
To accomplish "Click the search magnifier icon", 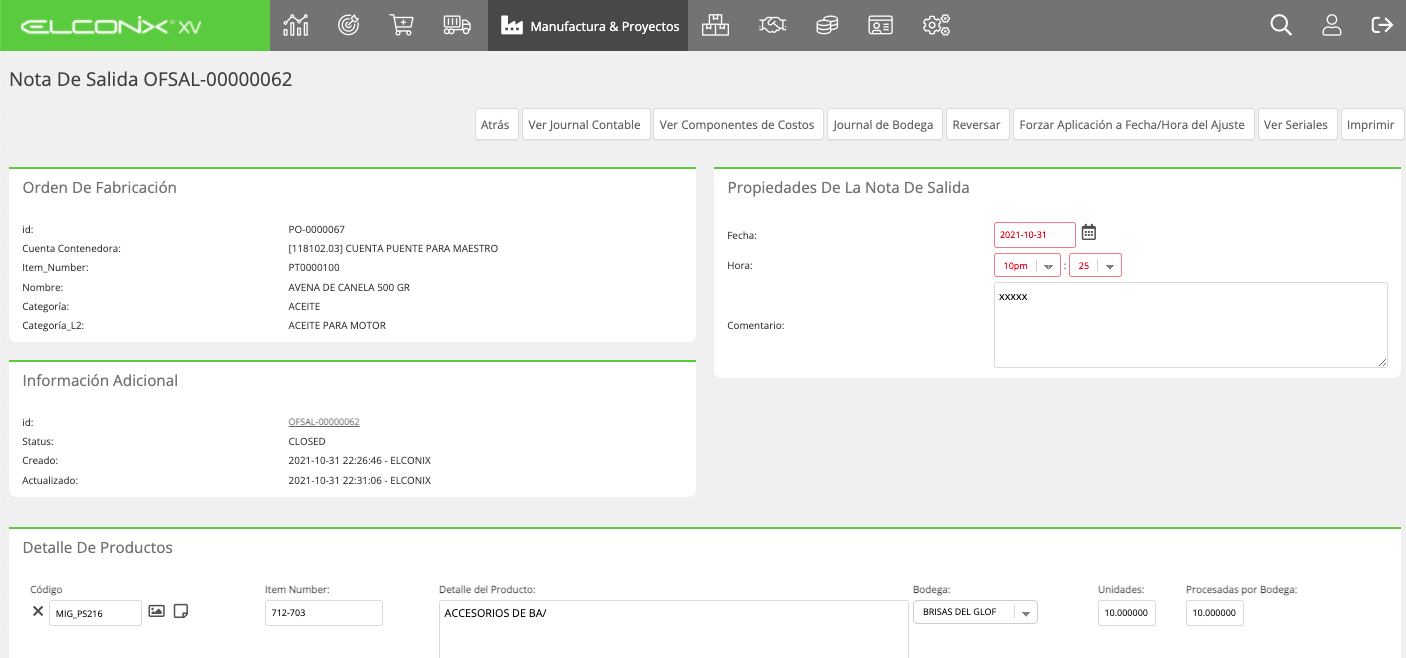I will pos(1281,25).
